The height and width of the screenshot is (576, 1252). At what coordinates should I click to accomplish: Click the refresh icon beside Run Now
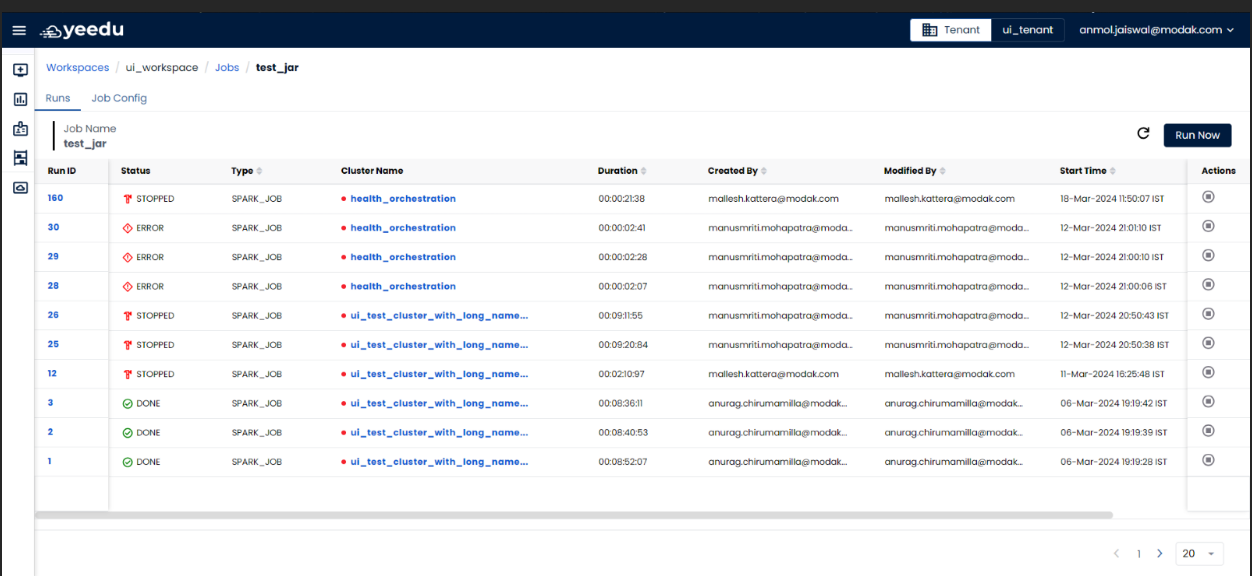(1144, 134)
